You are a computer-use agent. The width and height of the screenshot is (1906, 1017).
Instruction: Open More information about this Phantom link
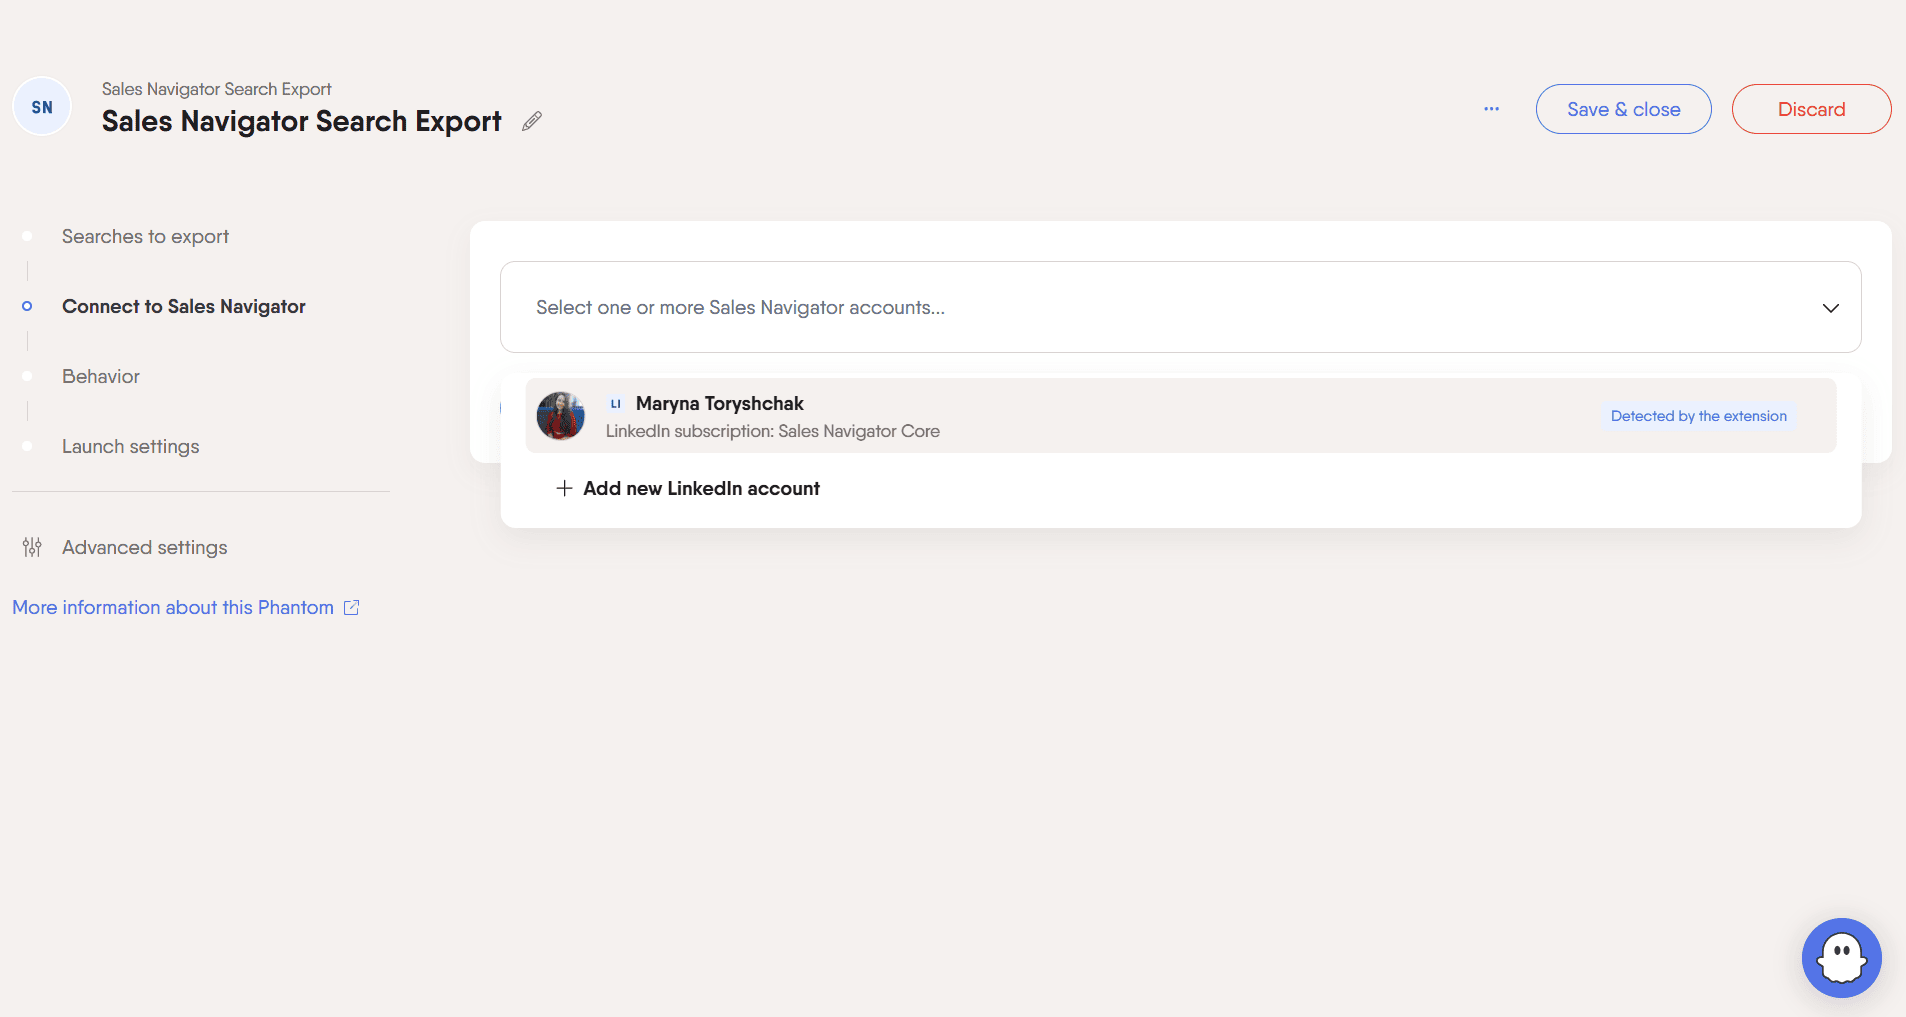[173, 607]
